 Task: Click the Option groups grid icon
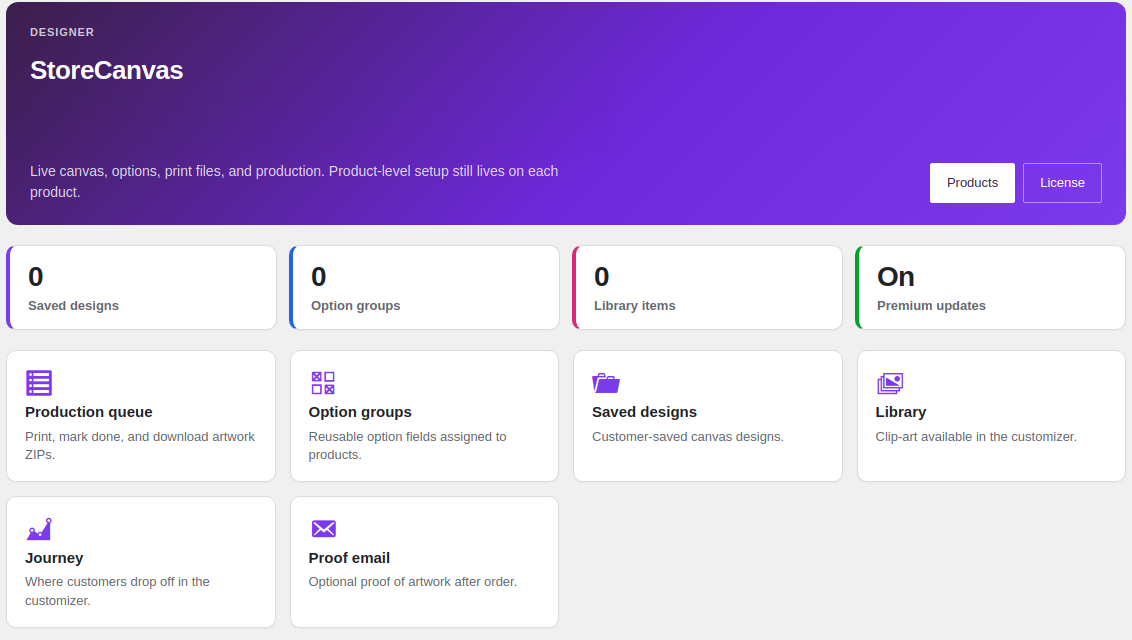(x=323, y=383)
